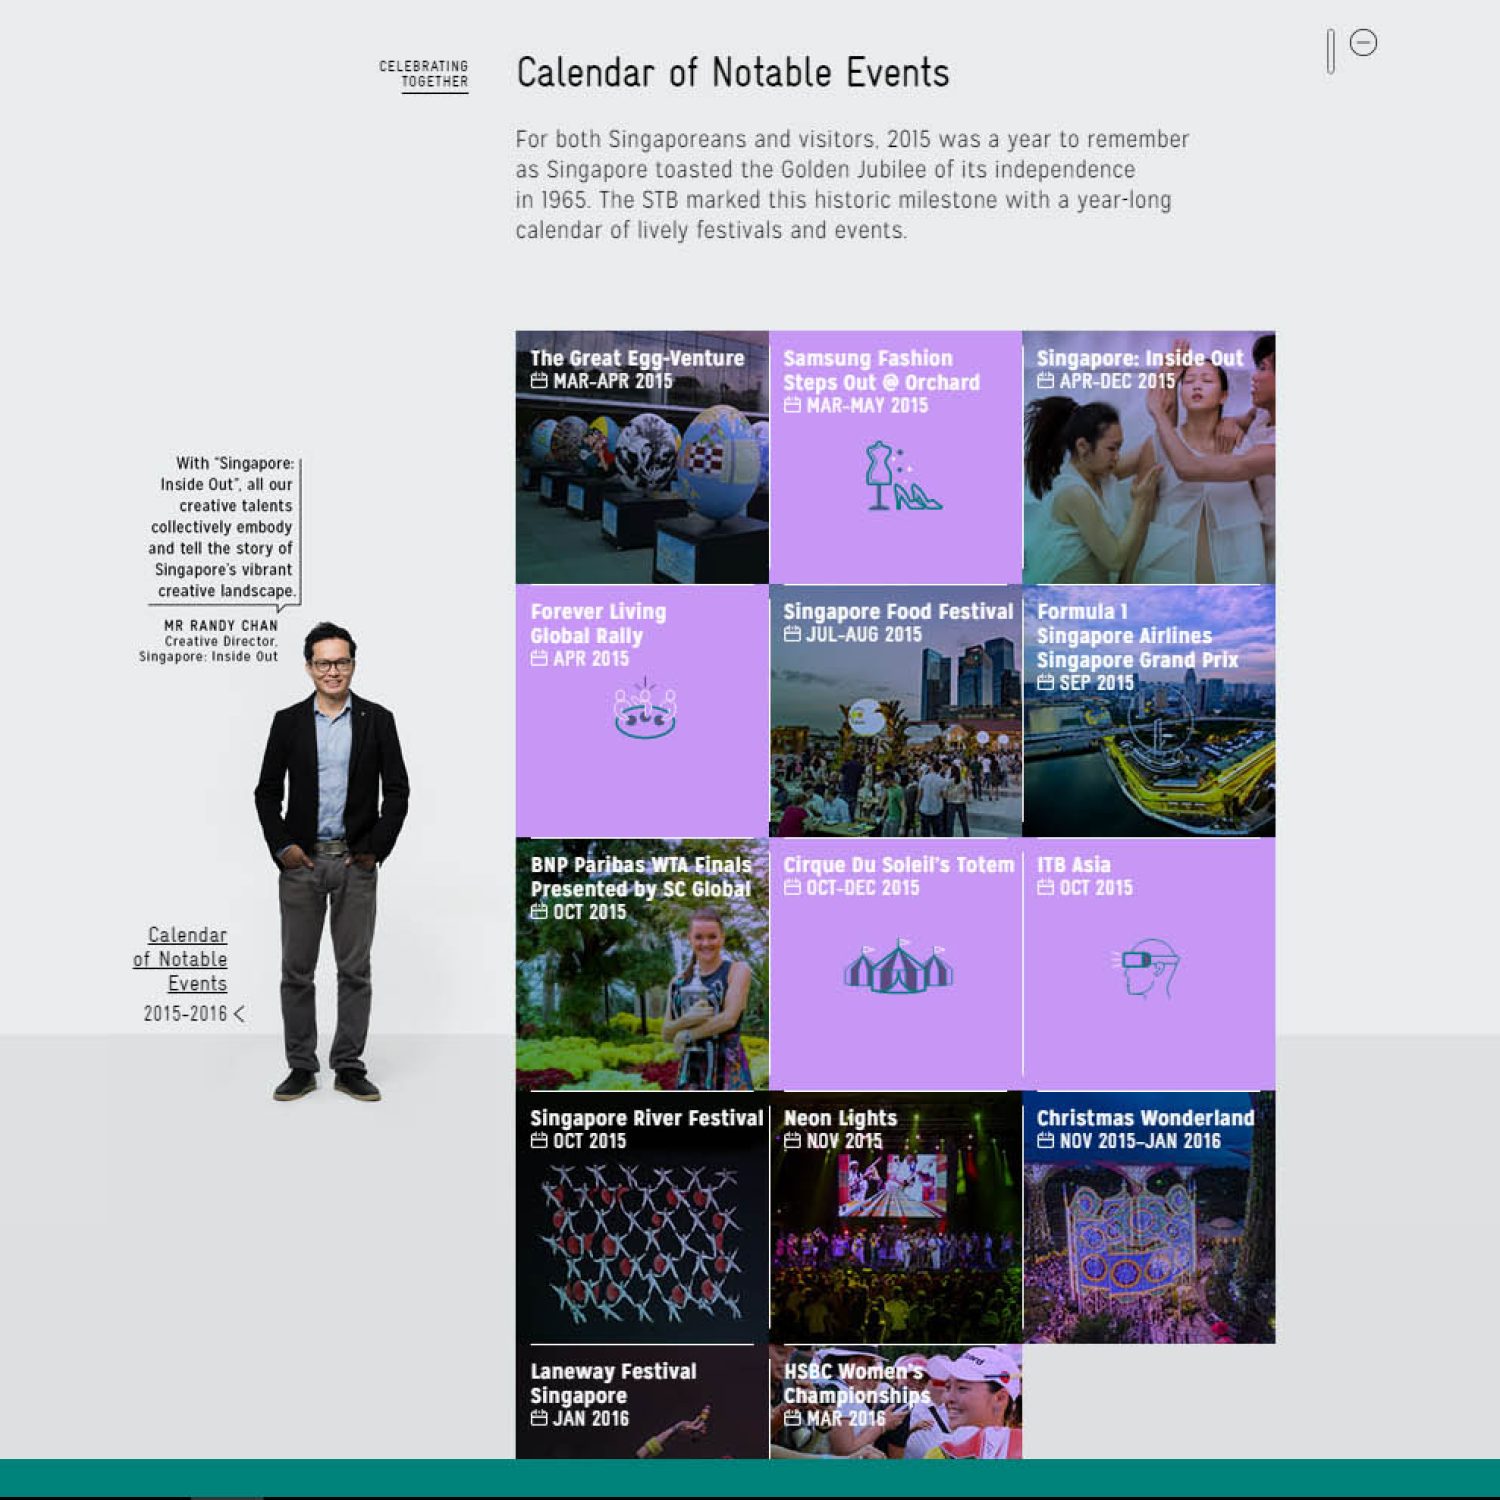The image size is (1500, 1500).
Task: Click the vertical scroll indicator bar
Action: click(1330, 51)
